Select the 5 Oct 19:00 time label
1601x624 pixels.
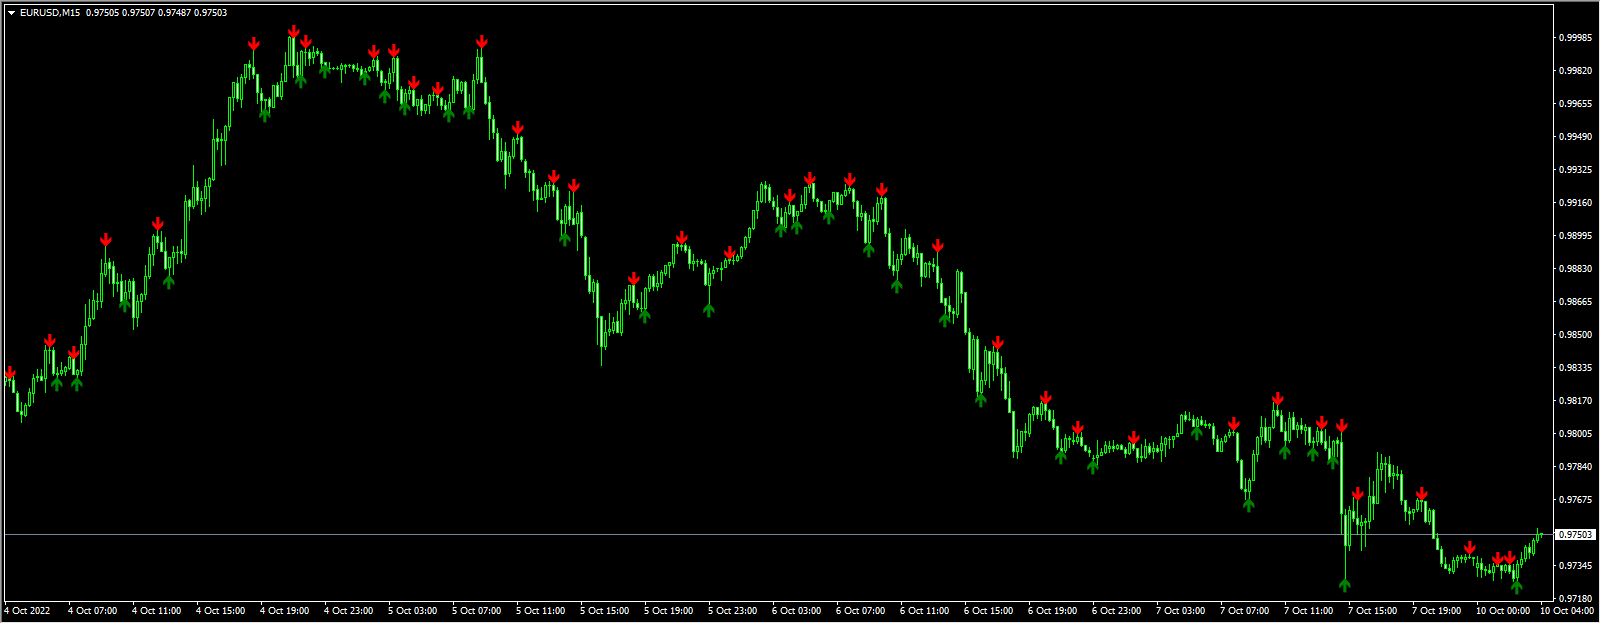(668, 611)
